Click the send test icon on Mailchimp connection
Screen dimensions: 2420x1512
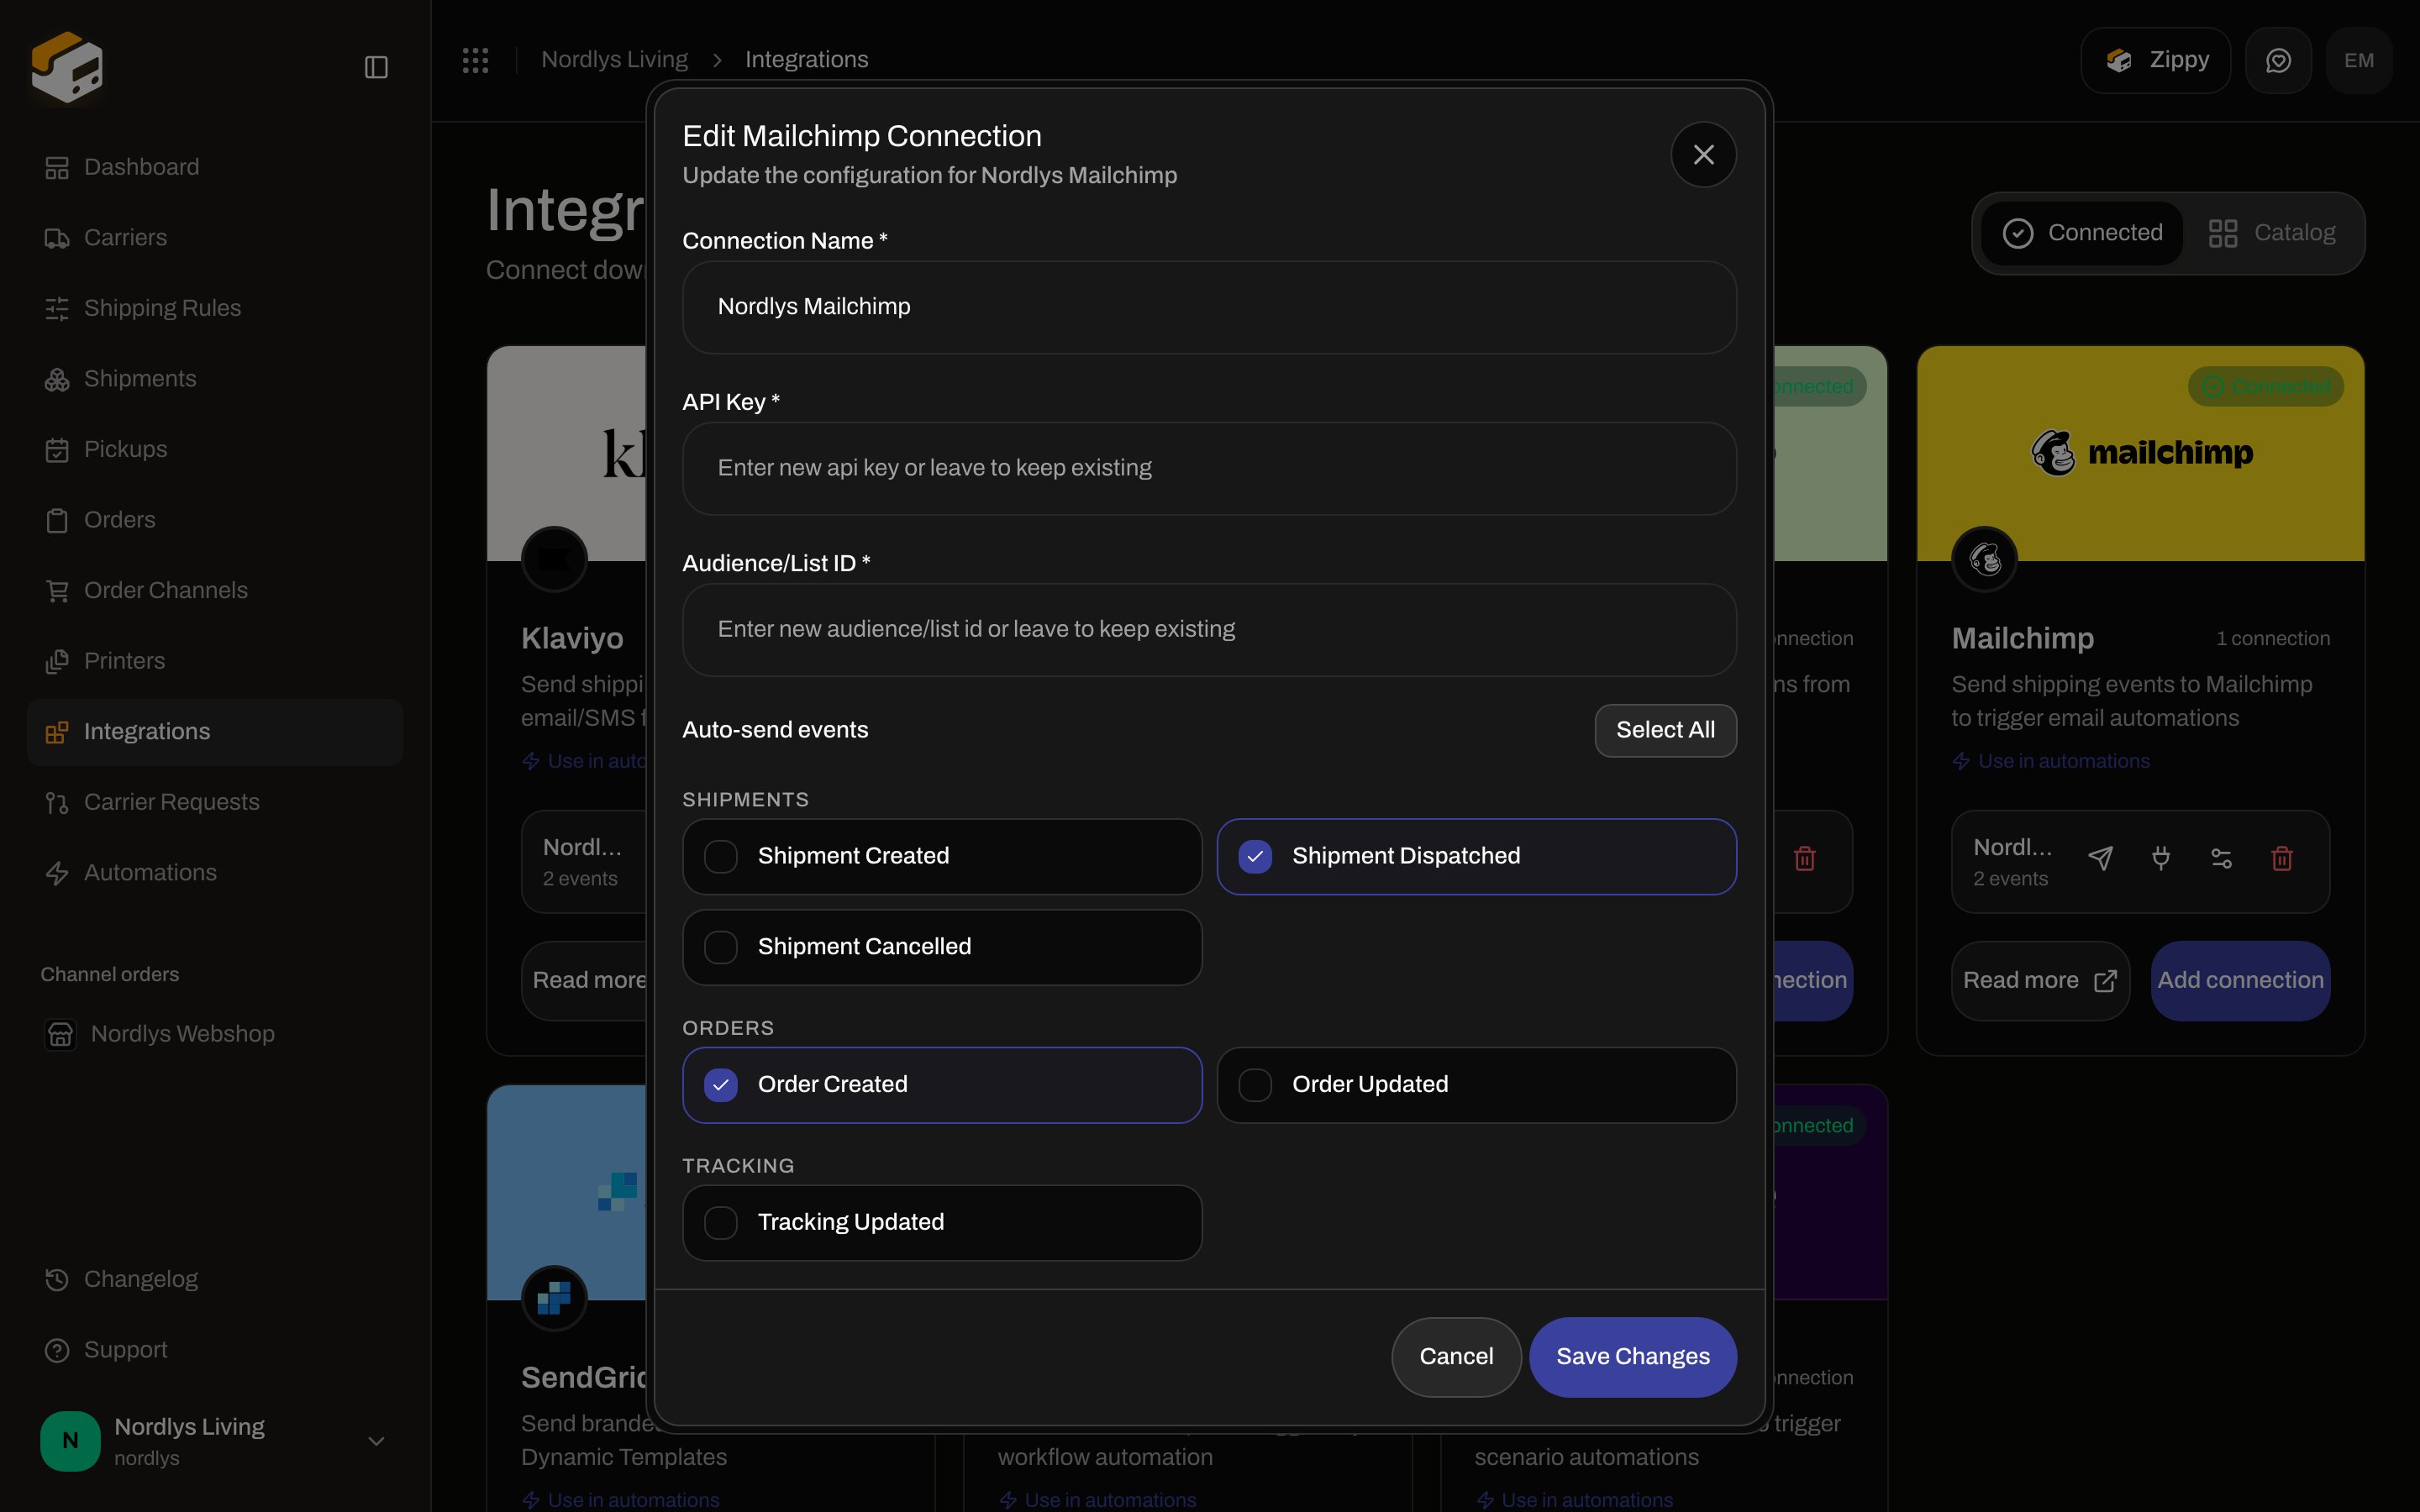2100,858
